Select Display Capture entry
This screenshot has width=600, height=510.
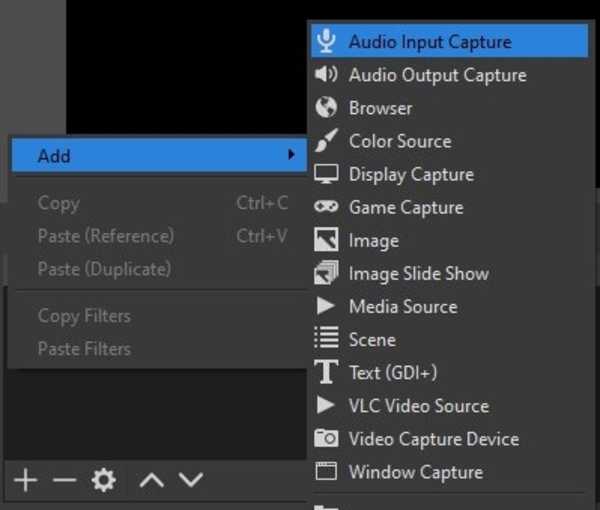[x=450, y=174]
